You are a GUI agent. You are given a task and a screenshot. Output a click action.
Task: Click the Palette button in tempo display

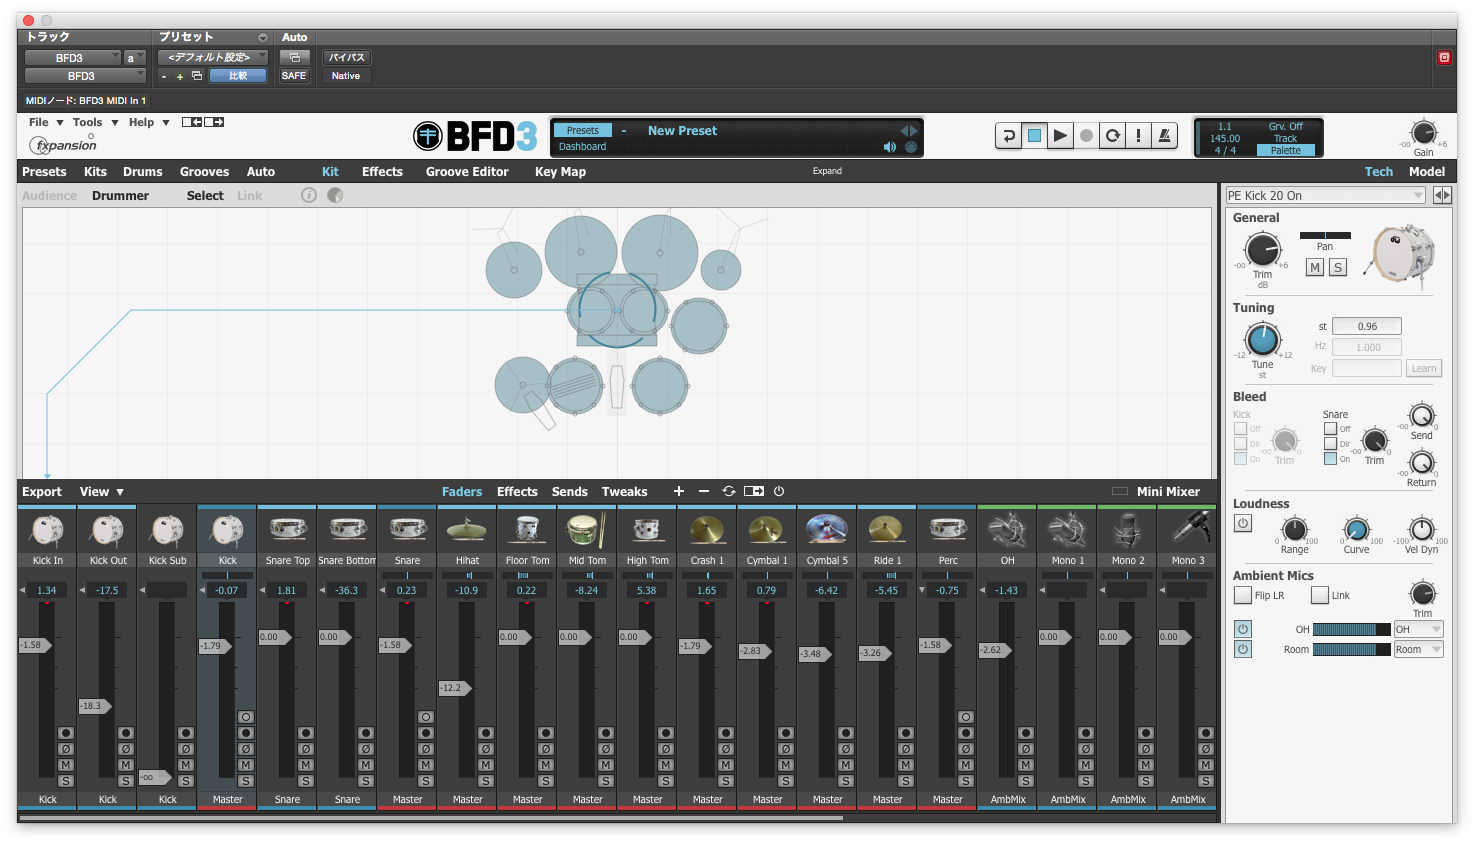click(1286, 151)
